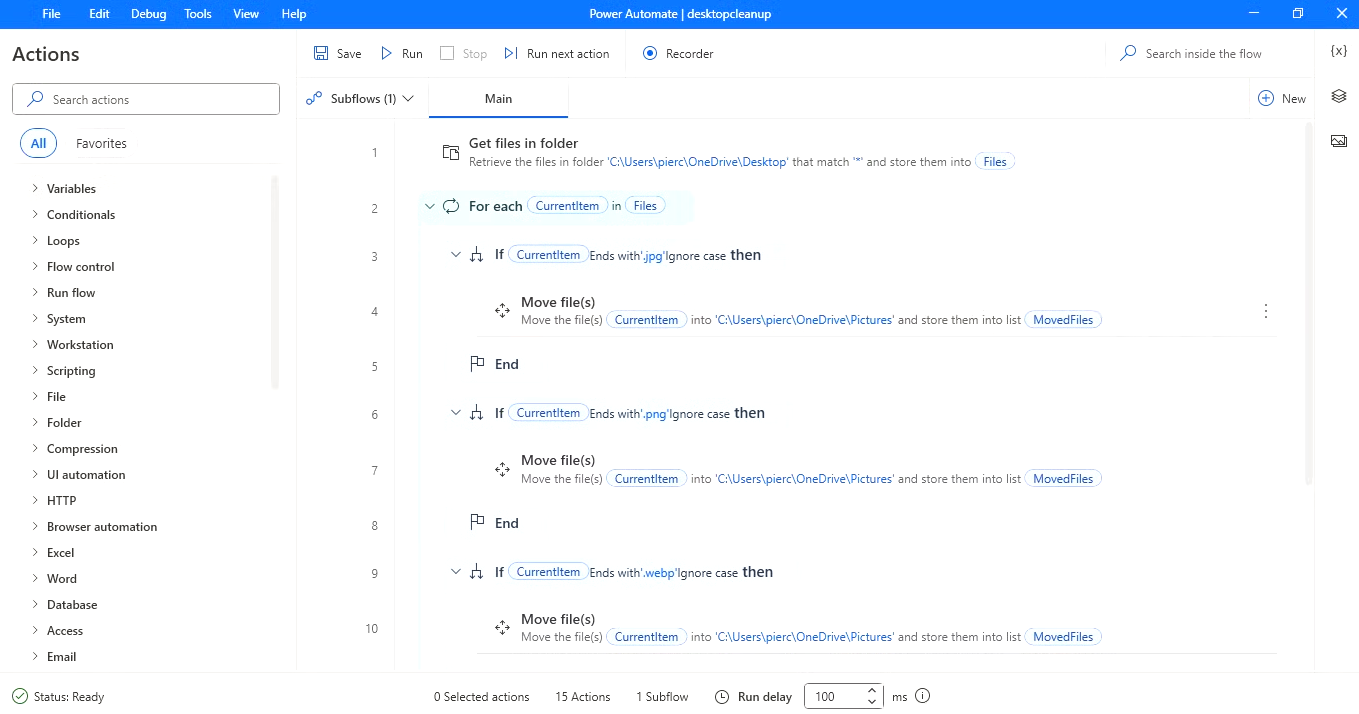
Task: Expand the Browser automation group
Action: 35,526
